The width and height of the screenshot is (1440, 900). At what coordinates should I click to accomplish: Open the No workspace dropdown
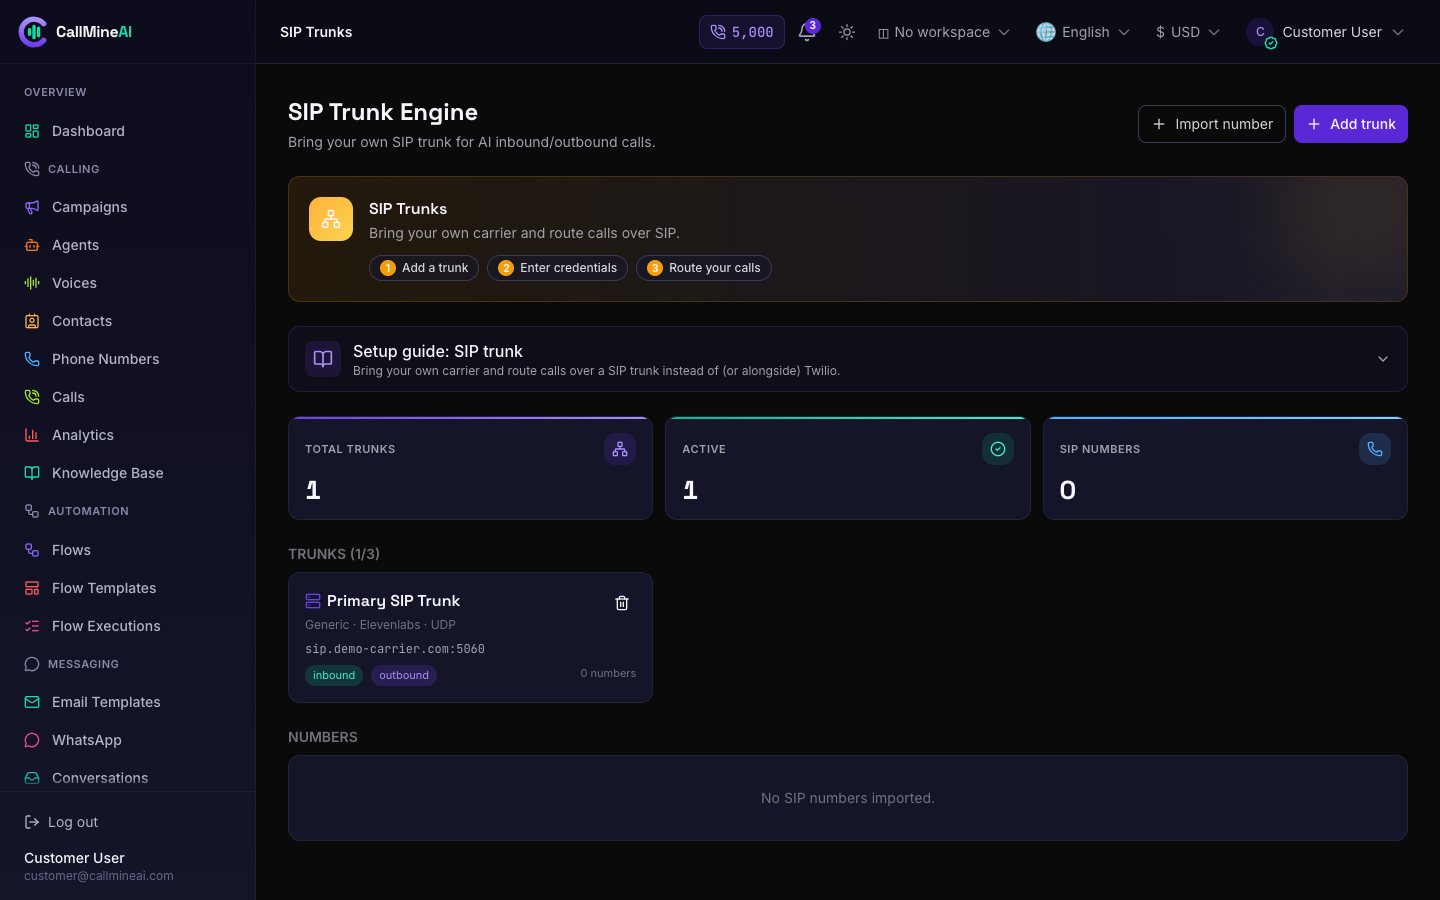[944, 32]
